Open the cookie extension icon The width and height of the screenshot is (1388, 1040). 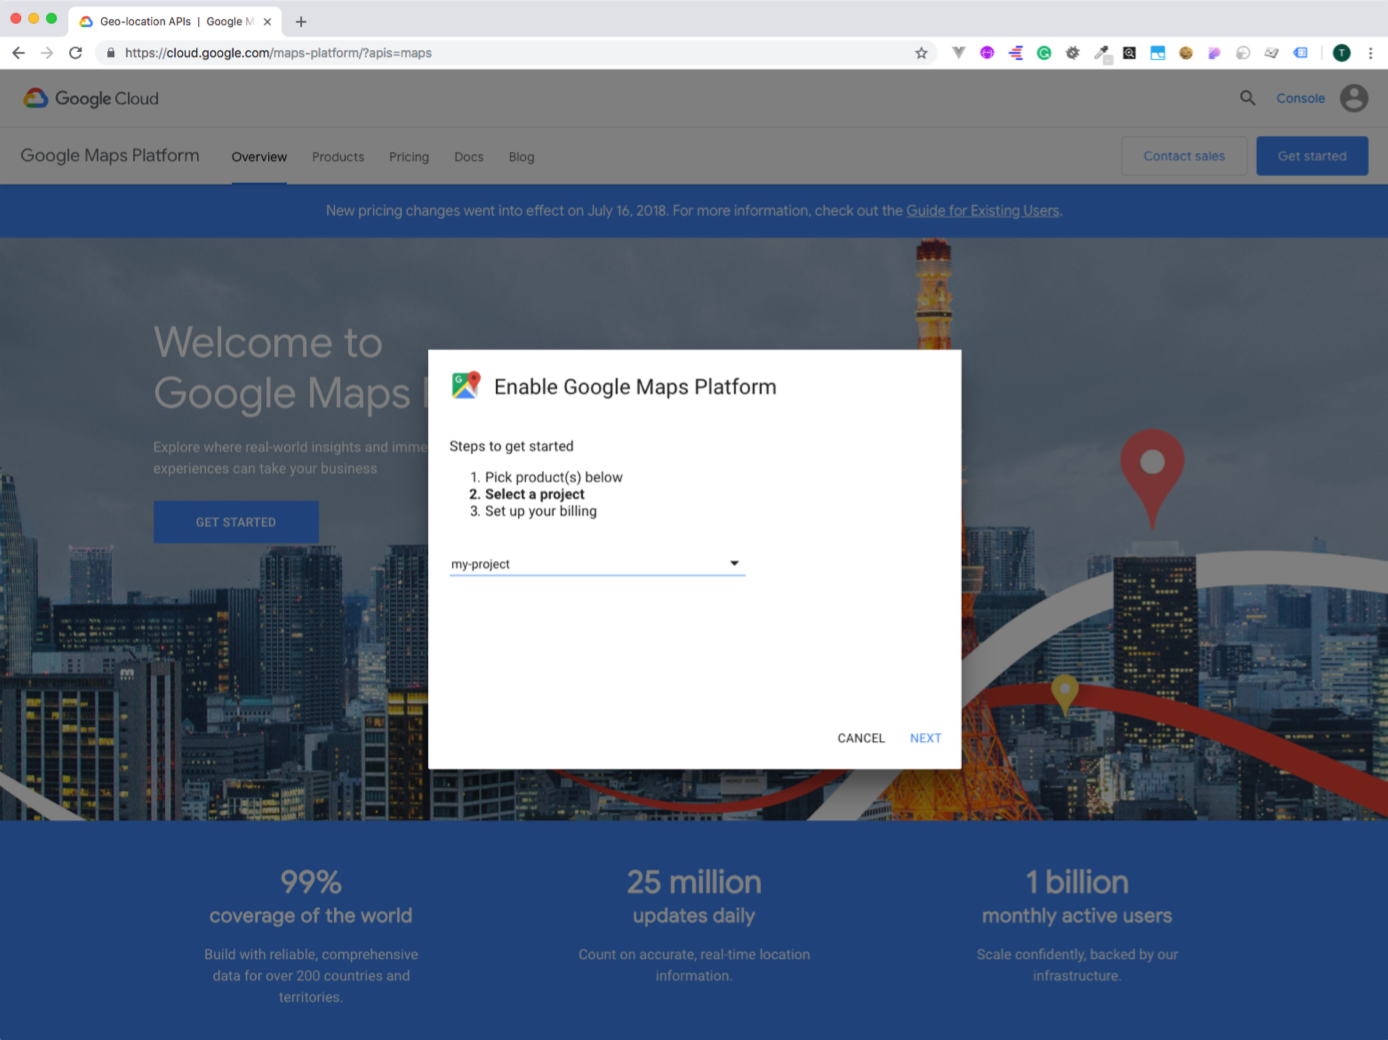(1186, 53)
